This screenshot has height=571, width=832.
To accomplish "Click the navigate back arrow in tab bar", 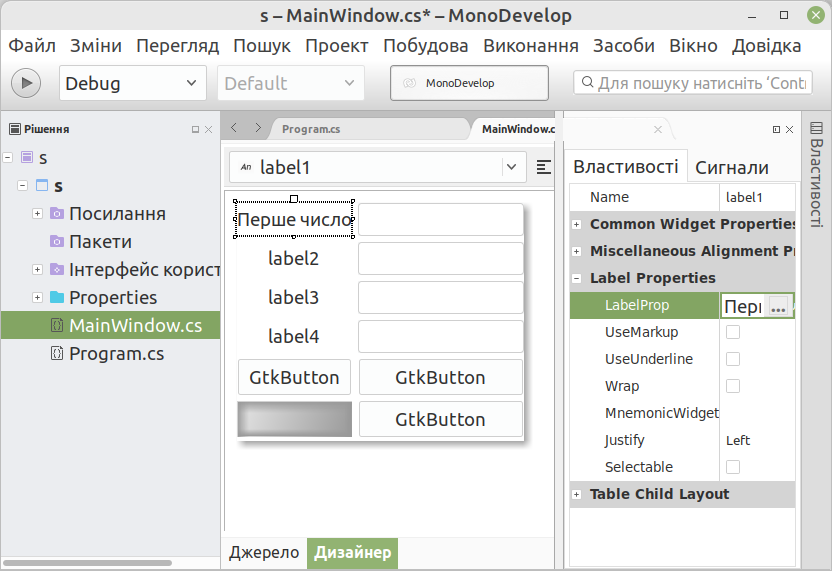I will click(x=234, y=128).
